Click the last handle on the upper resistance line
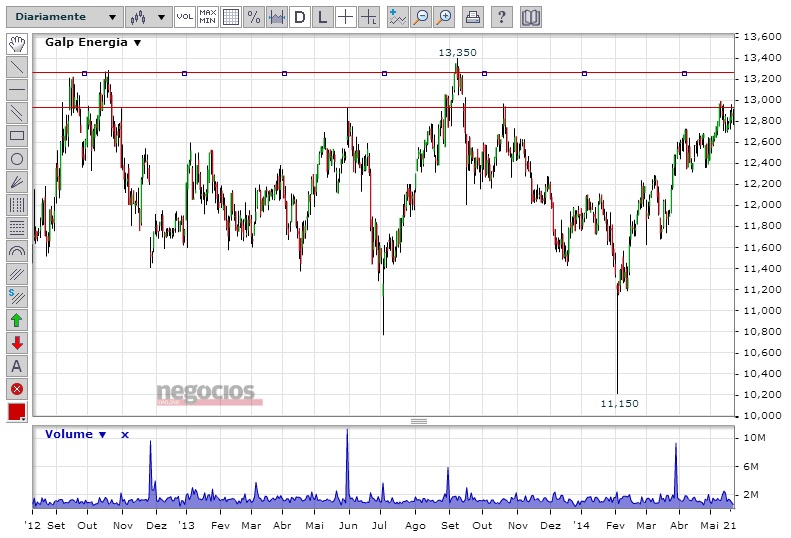 [684, 74]
